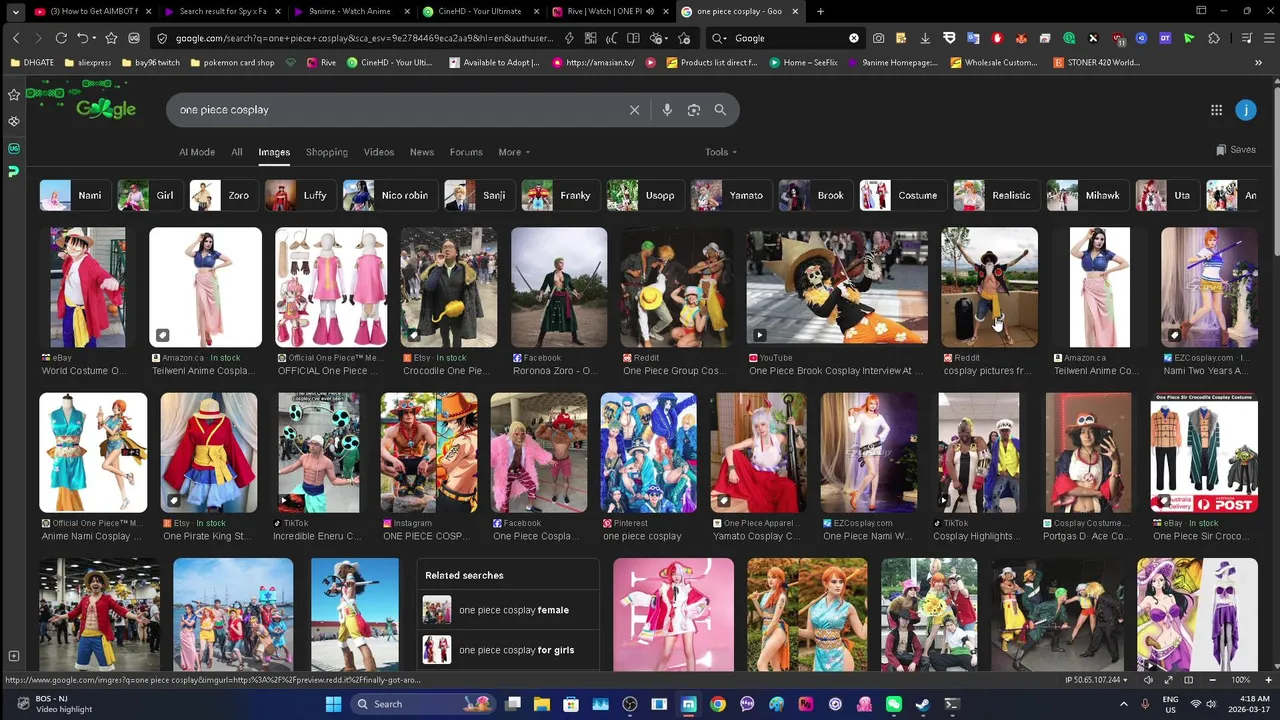Viewport: 1280px width, 720px height.
Task: Expand the More search filters menu
Action: tap(514, 152)
